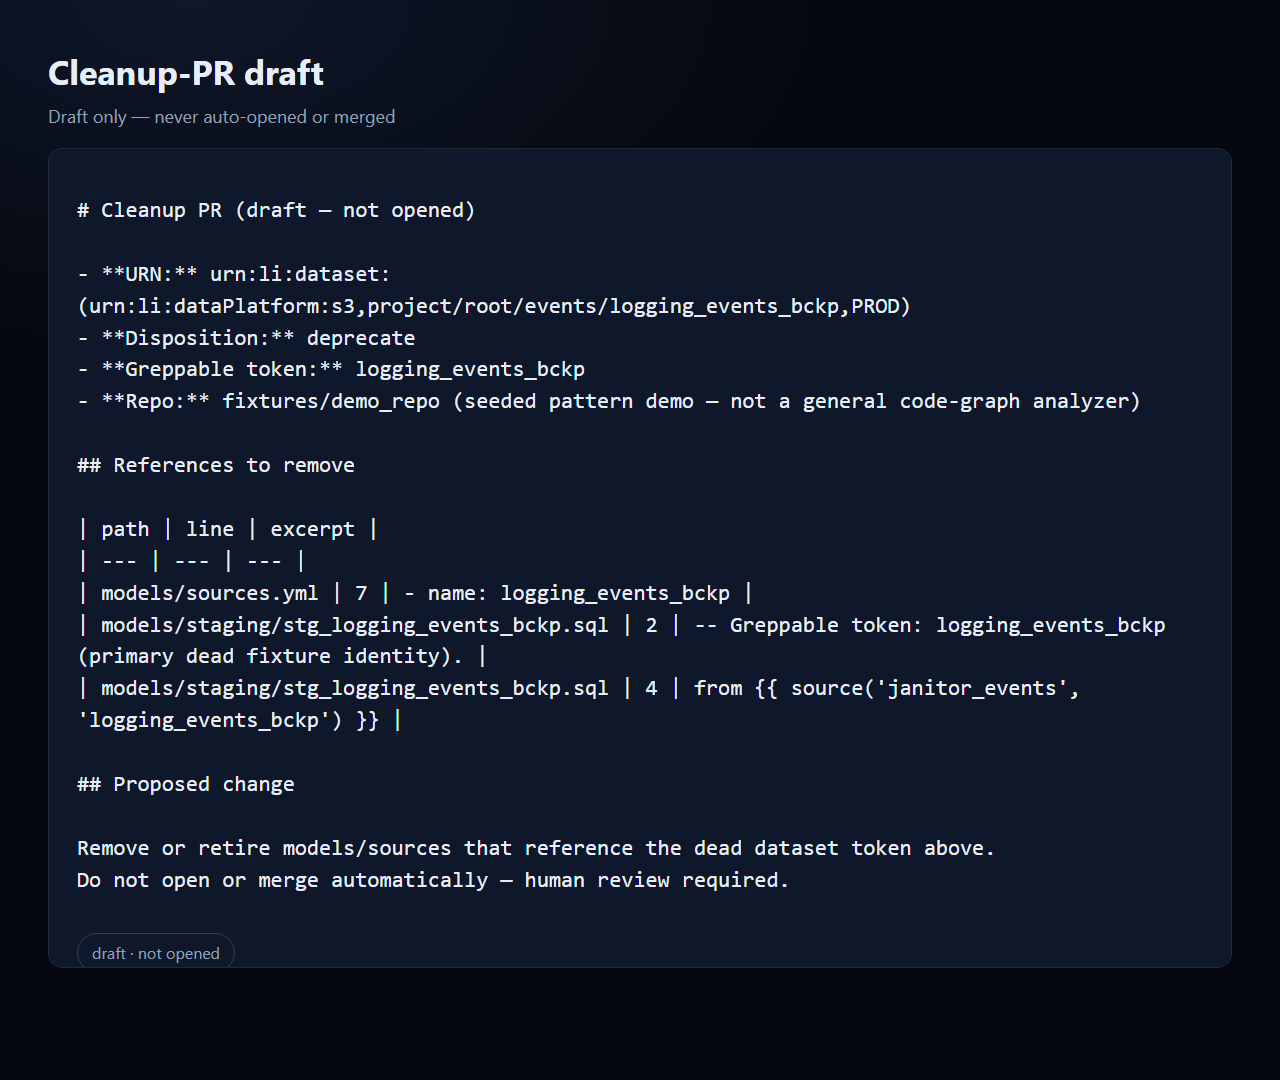The height and width of the screenshot is (1080, 1280).
Task: Click the 'Cleanup-PR draft' page heading
Action: pyautogui.click(x=186, y=73)
